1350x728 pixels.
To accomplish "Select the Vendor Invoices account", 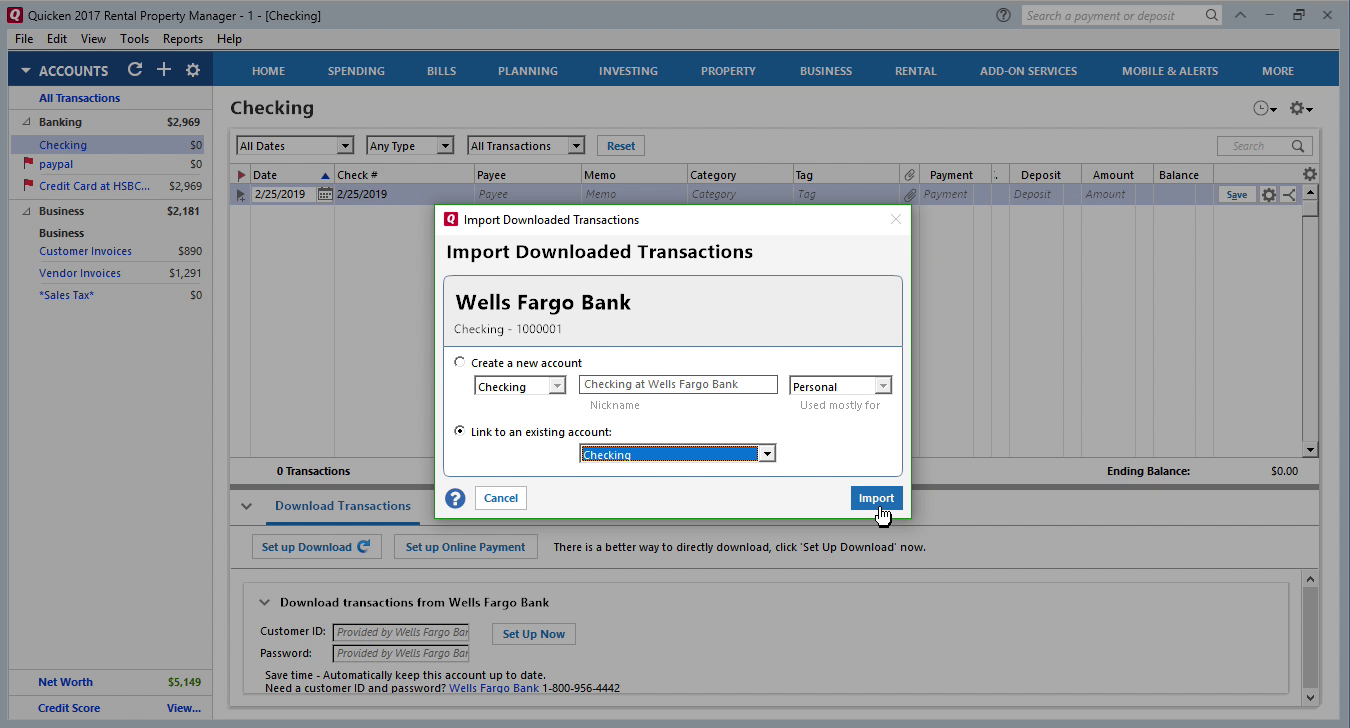I will (80, 273).
